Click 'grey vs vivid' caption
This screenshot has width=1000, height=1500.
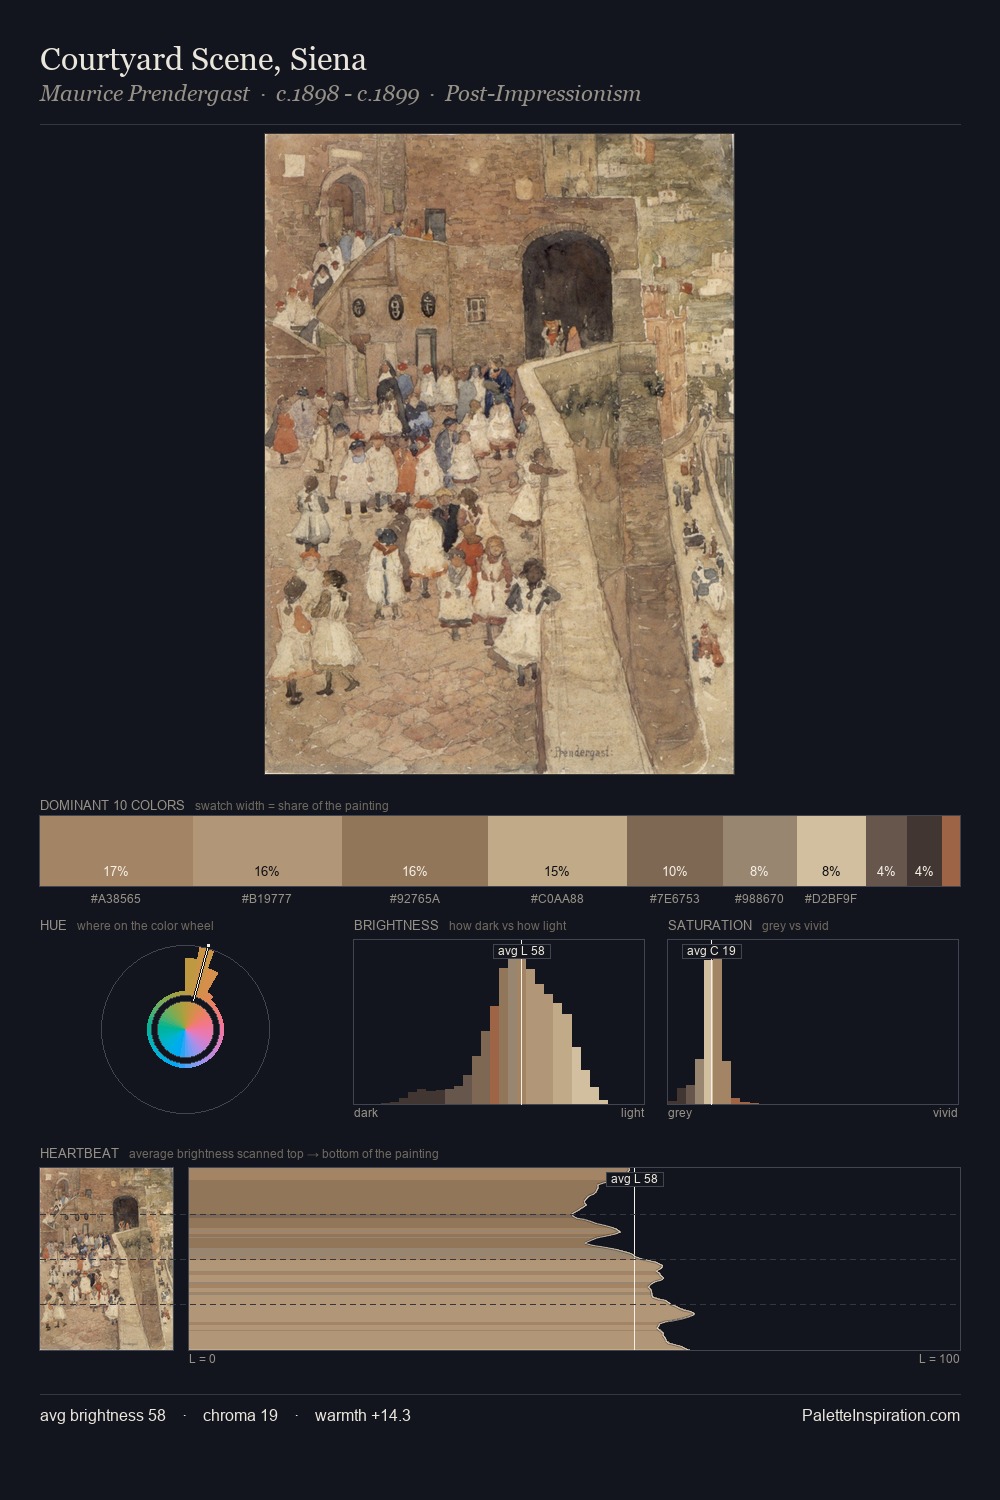[x=795, y=926]
